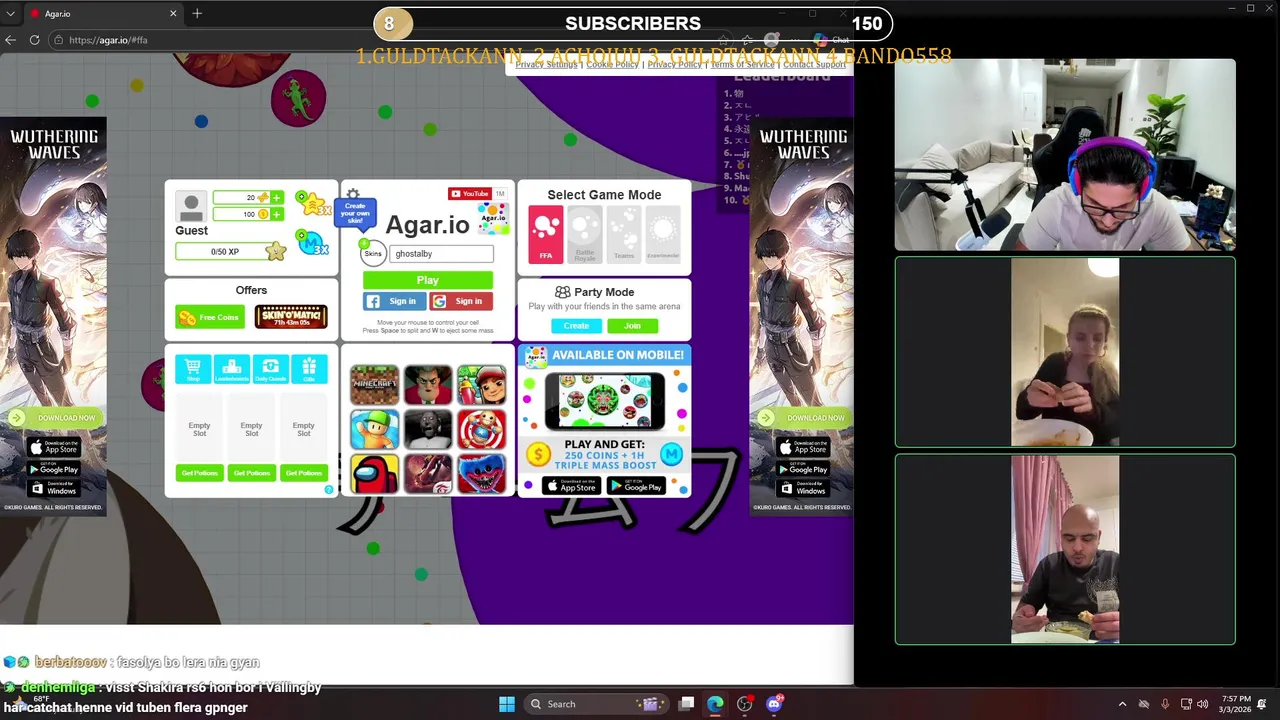Viewport: 1280px width, 720px height.
Task: Click the potions help question icon
Action: [x=329, y=490]
